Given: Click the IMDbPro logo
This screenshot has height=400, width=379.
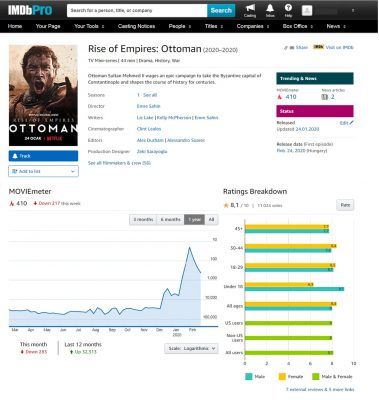Looking at the screenshot, I should 30,10.
